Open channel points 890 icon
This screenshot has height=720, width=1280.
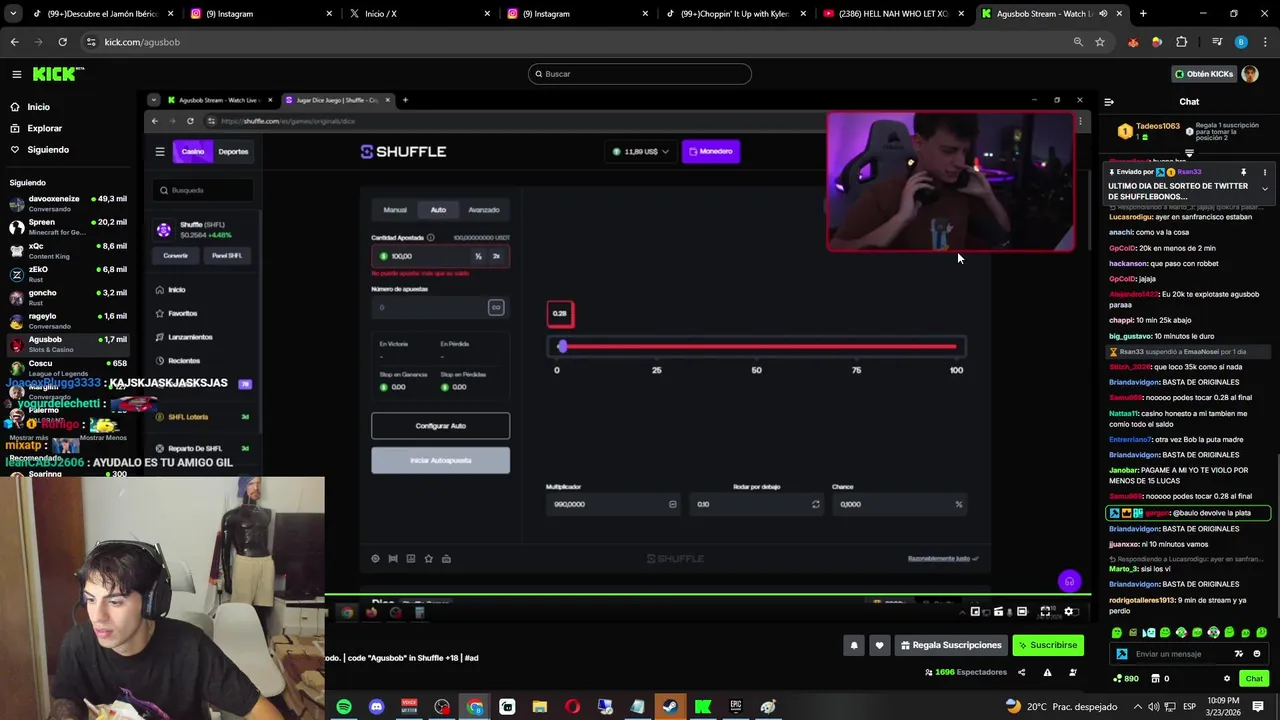tap(1126, 679)
